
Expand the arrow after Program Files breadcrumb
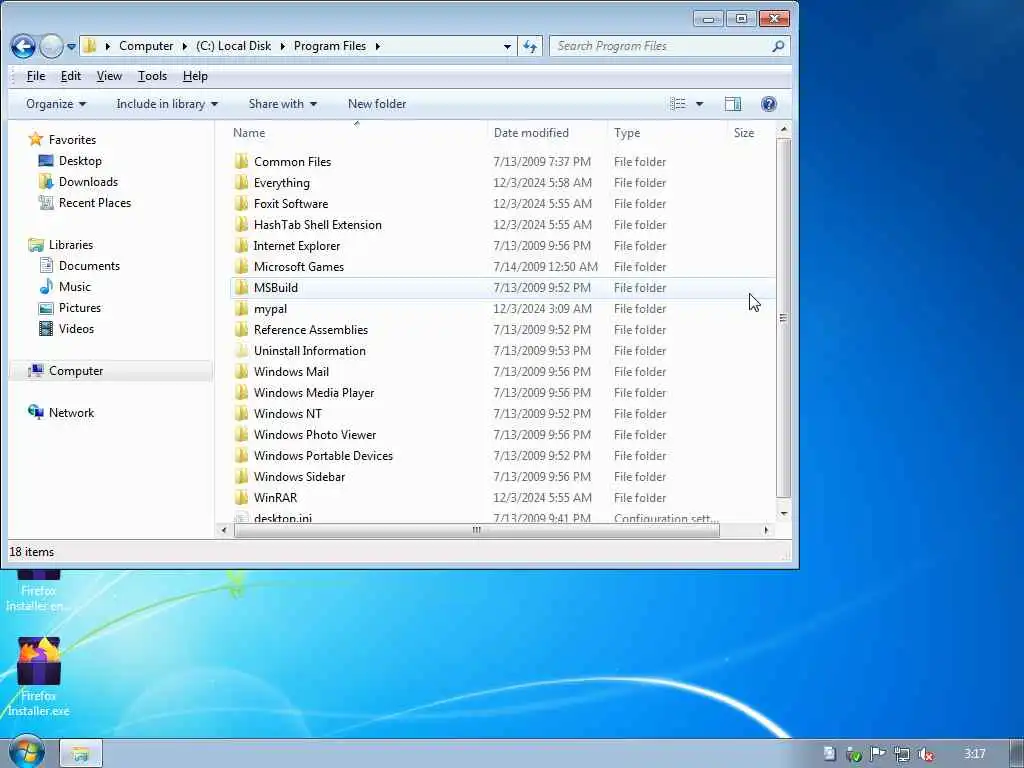click(377, 46)
